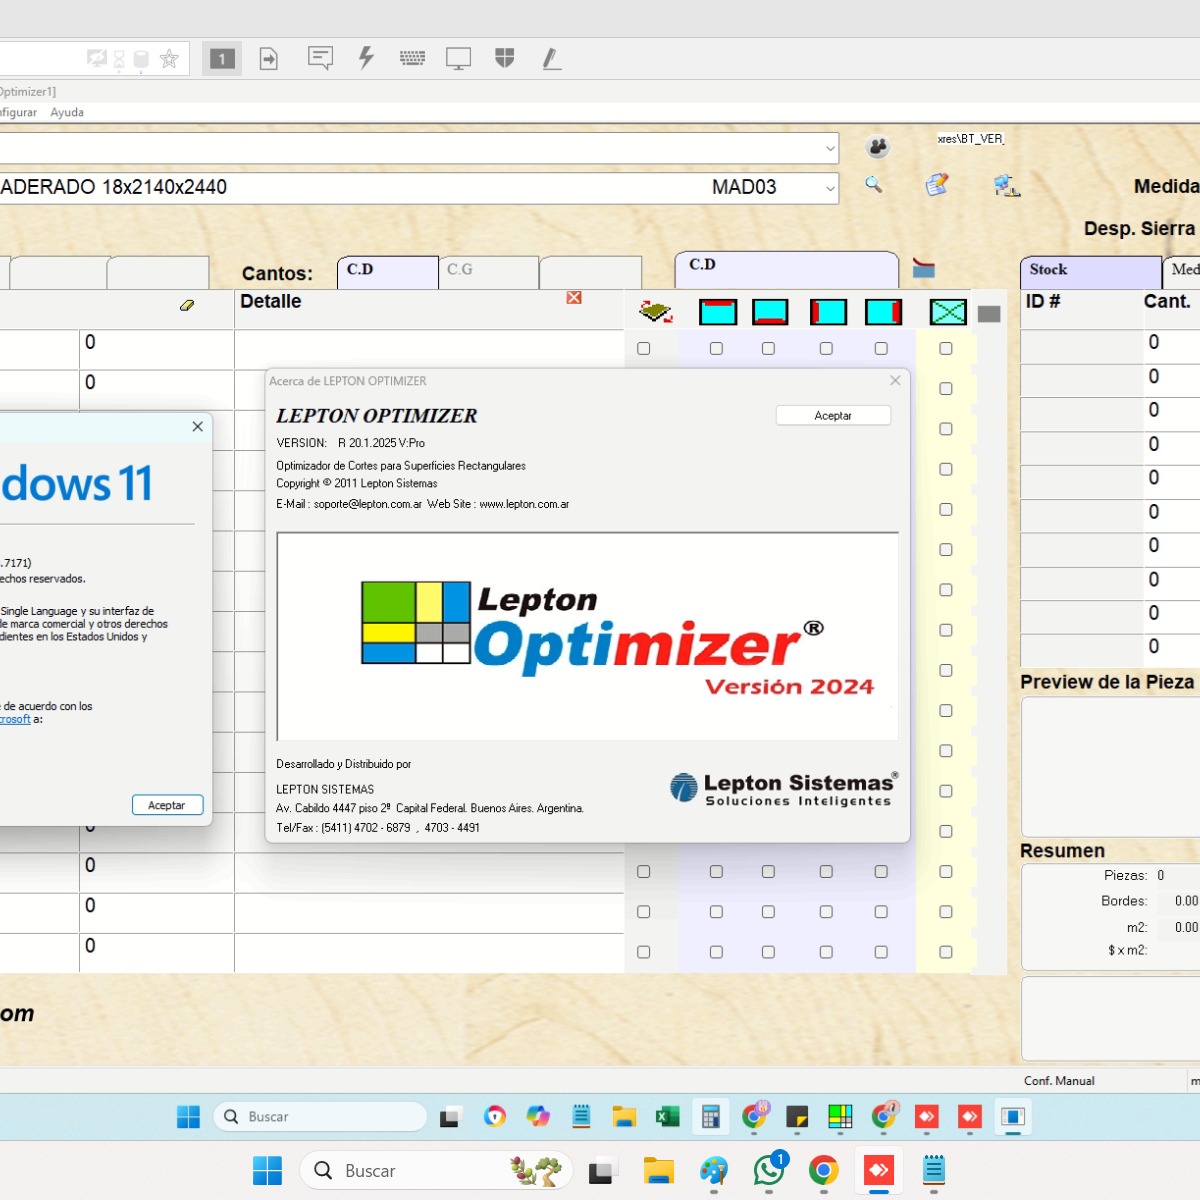Image resolution: width=1200 pixels, height=1200 pixels.
Task: Select the top edge banding icon
Action: 718,312
